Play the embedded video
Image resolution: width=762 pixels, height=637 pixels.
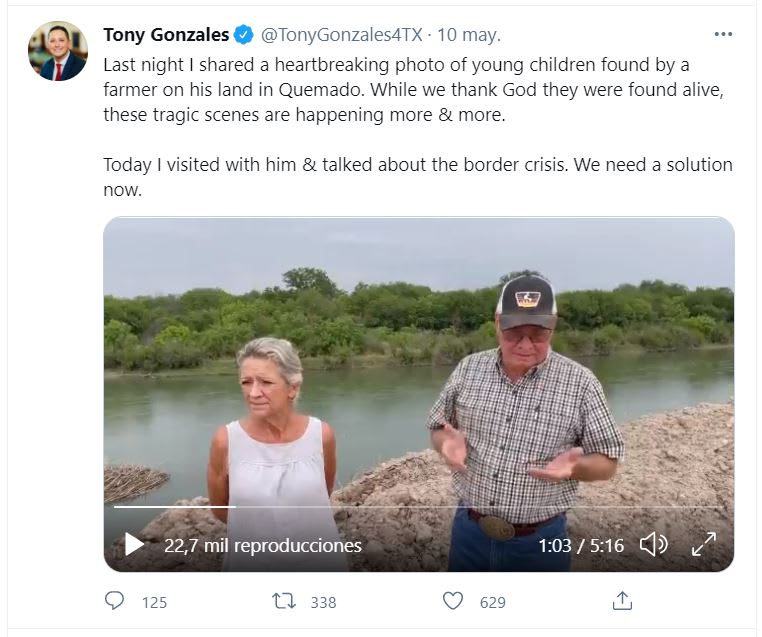pyautogui.click(x=134, y=545)
